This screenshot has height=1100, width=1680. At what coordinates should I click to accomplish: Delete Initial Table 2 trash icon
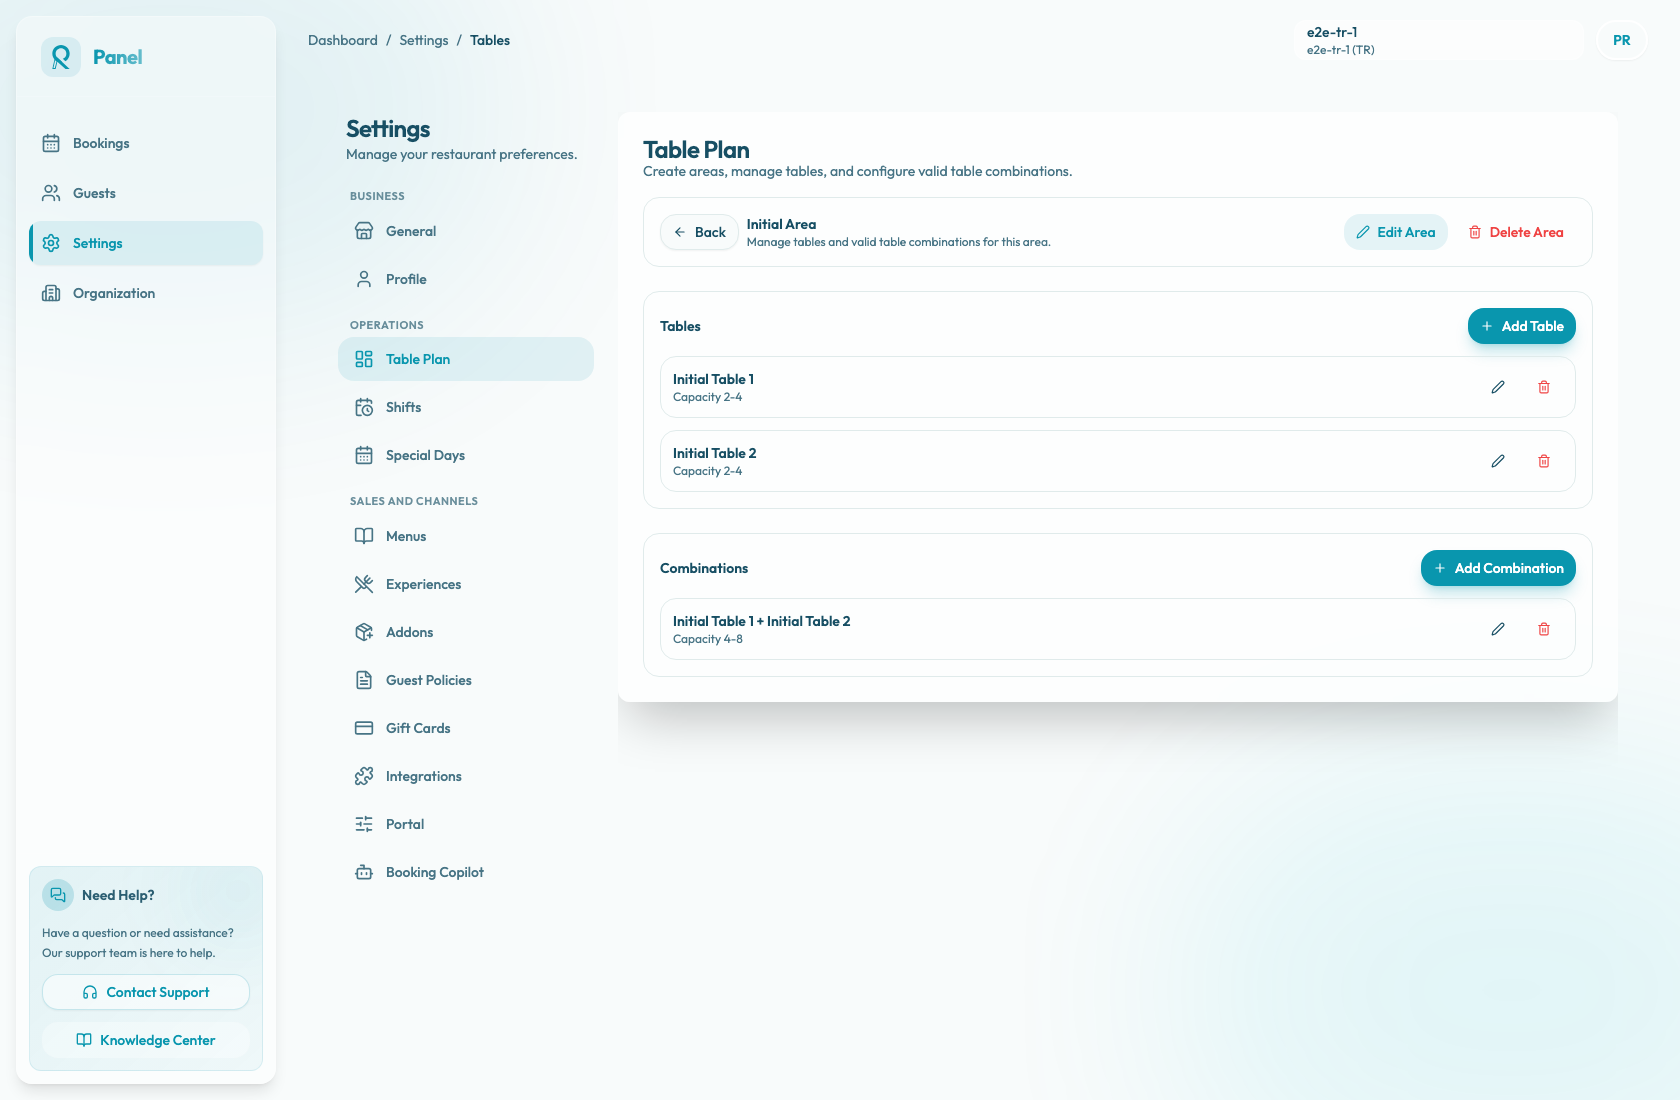point(1544,461)
